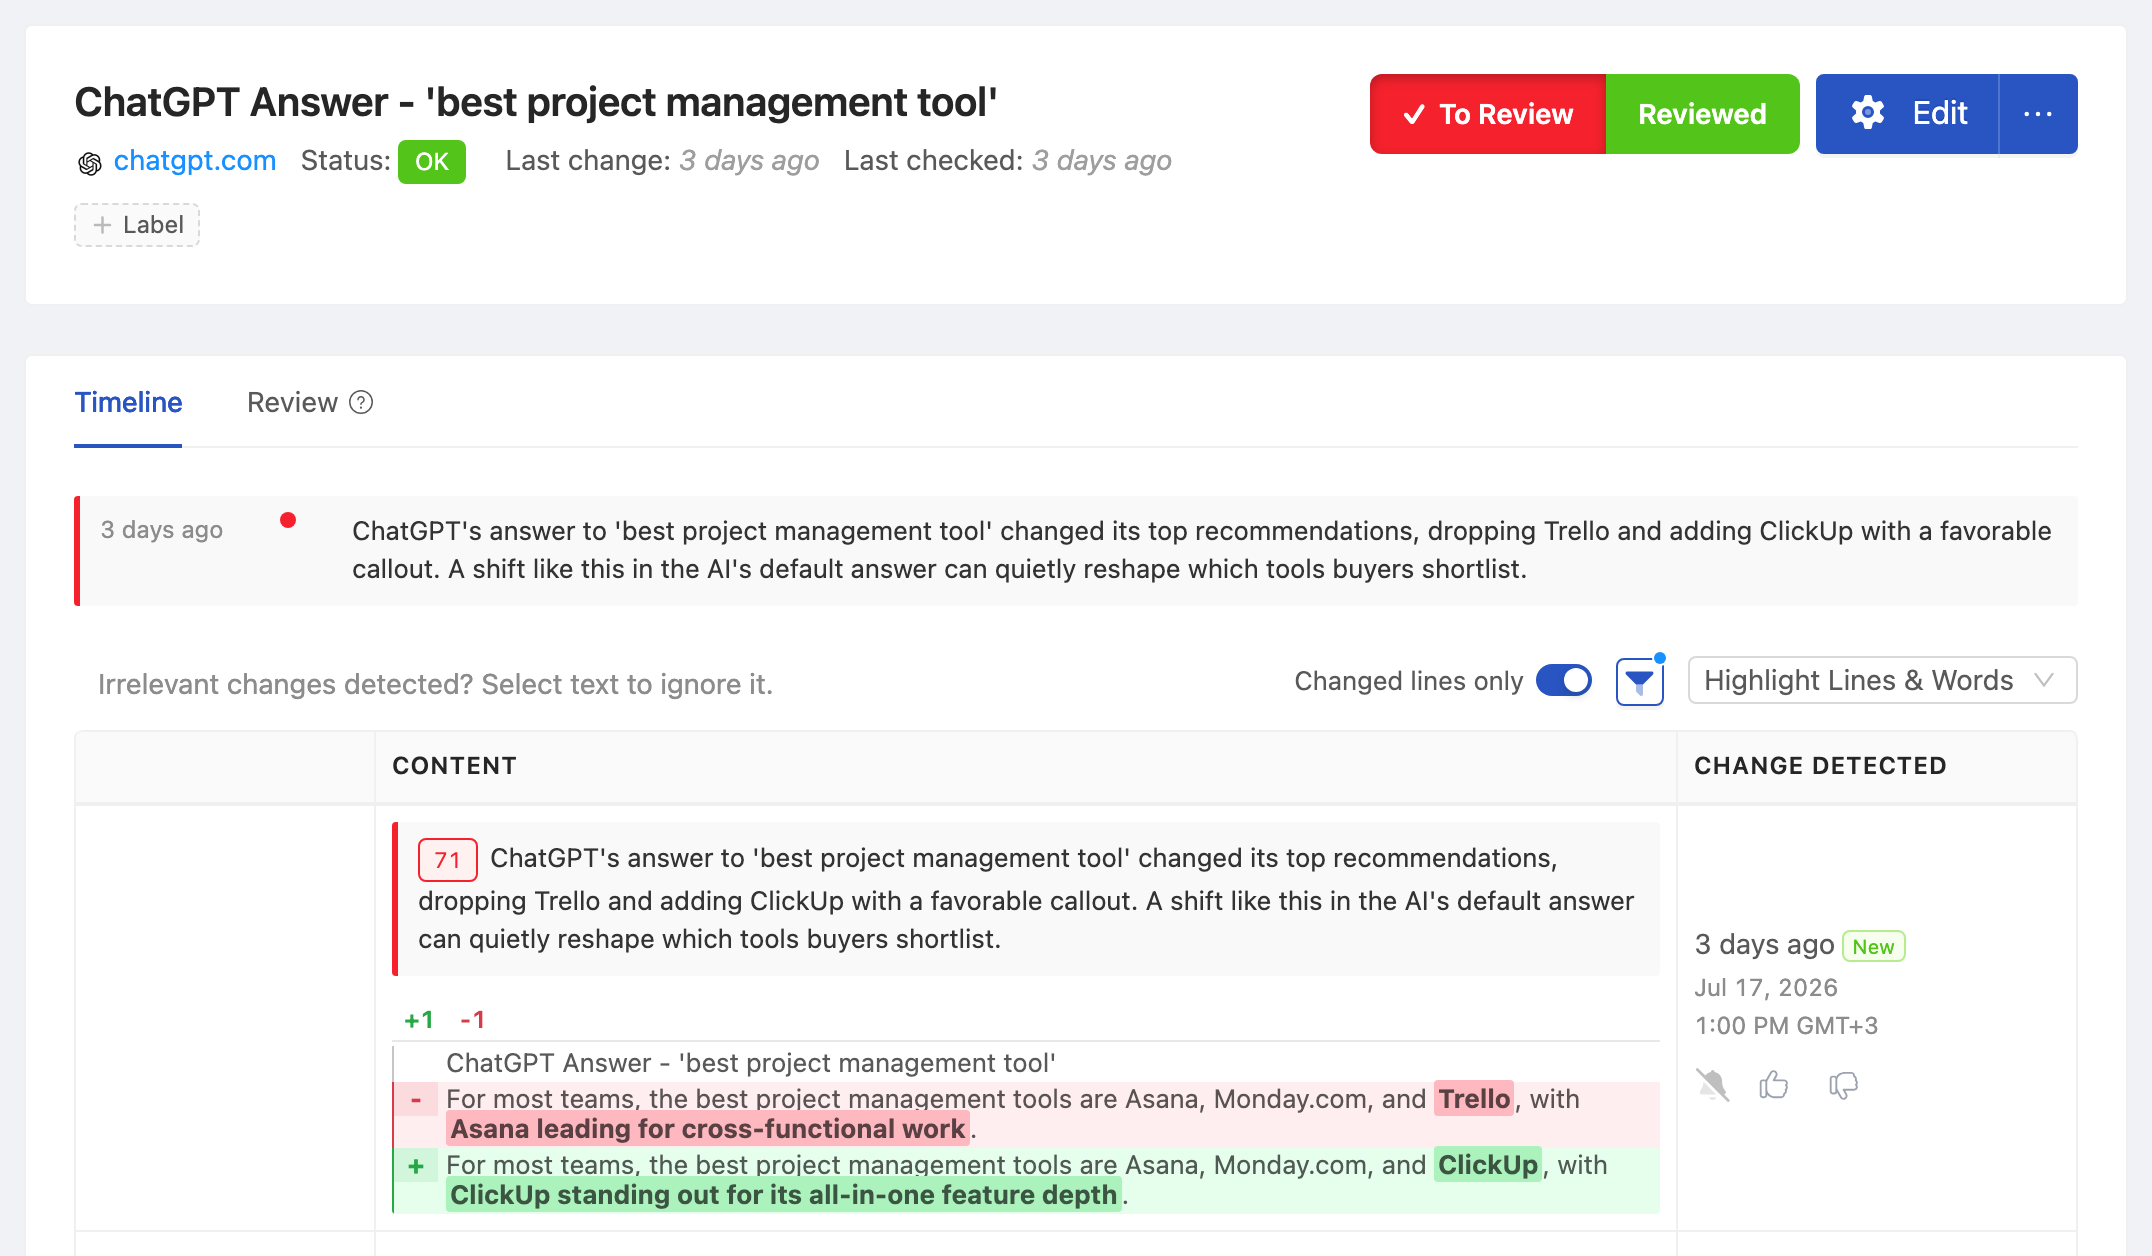Click the red 71 importance score badge
The image size is (2152, 1256).
point(447,860)
